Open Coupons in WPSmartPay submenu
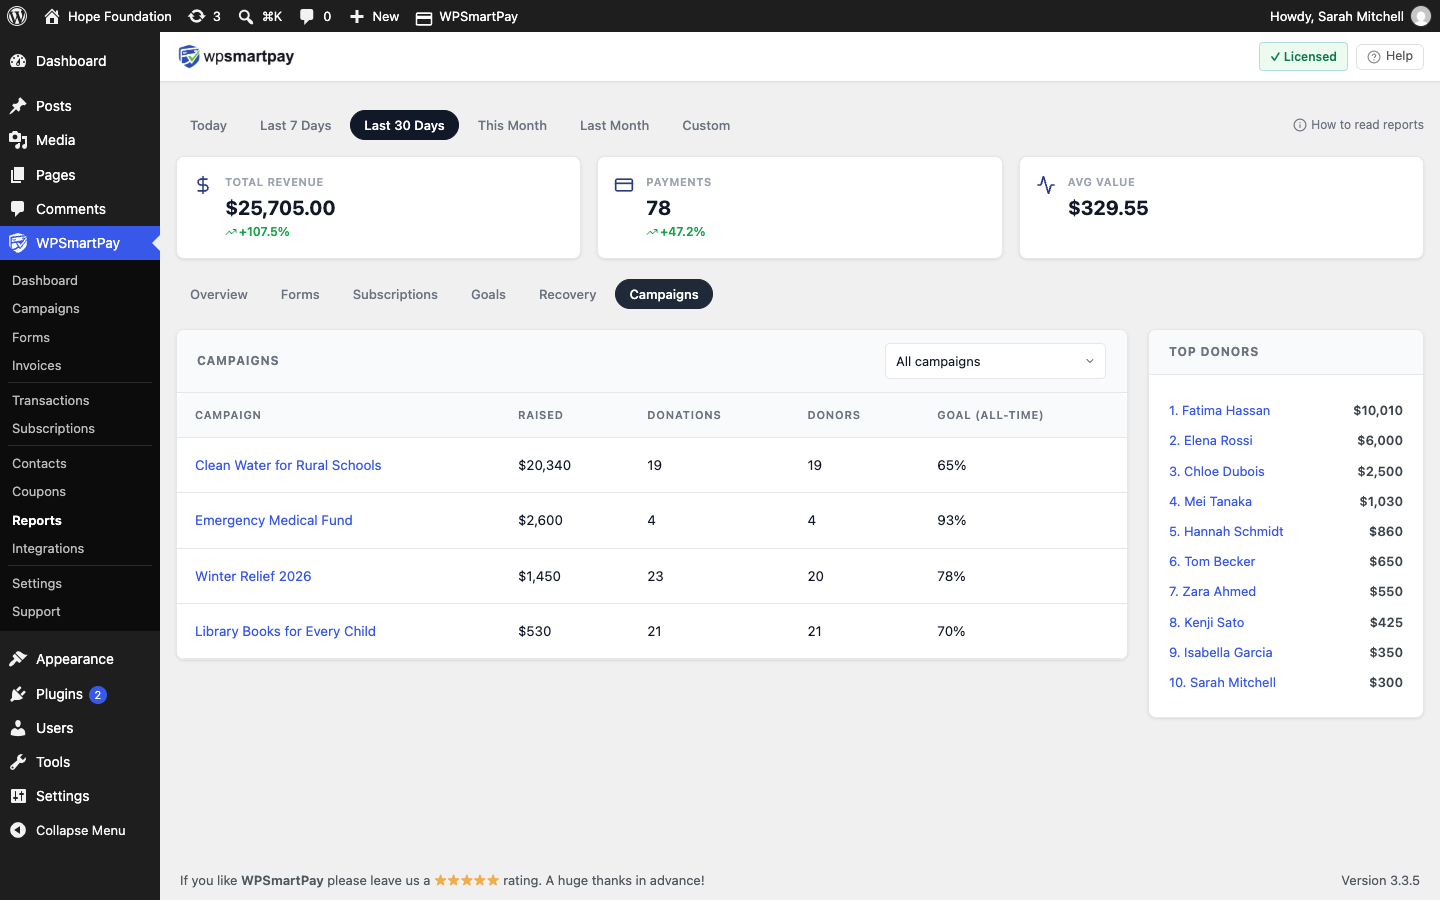This screenshot has width=1440, height=900. 39,492
